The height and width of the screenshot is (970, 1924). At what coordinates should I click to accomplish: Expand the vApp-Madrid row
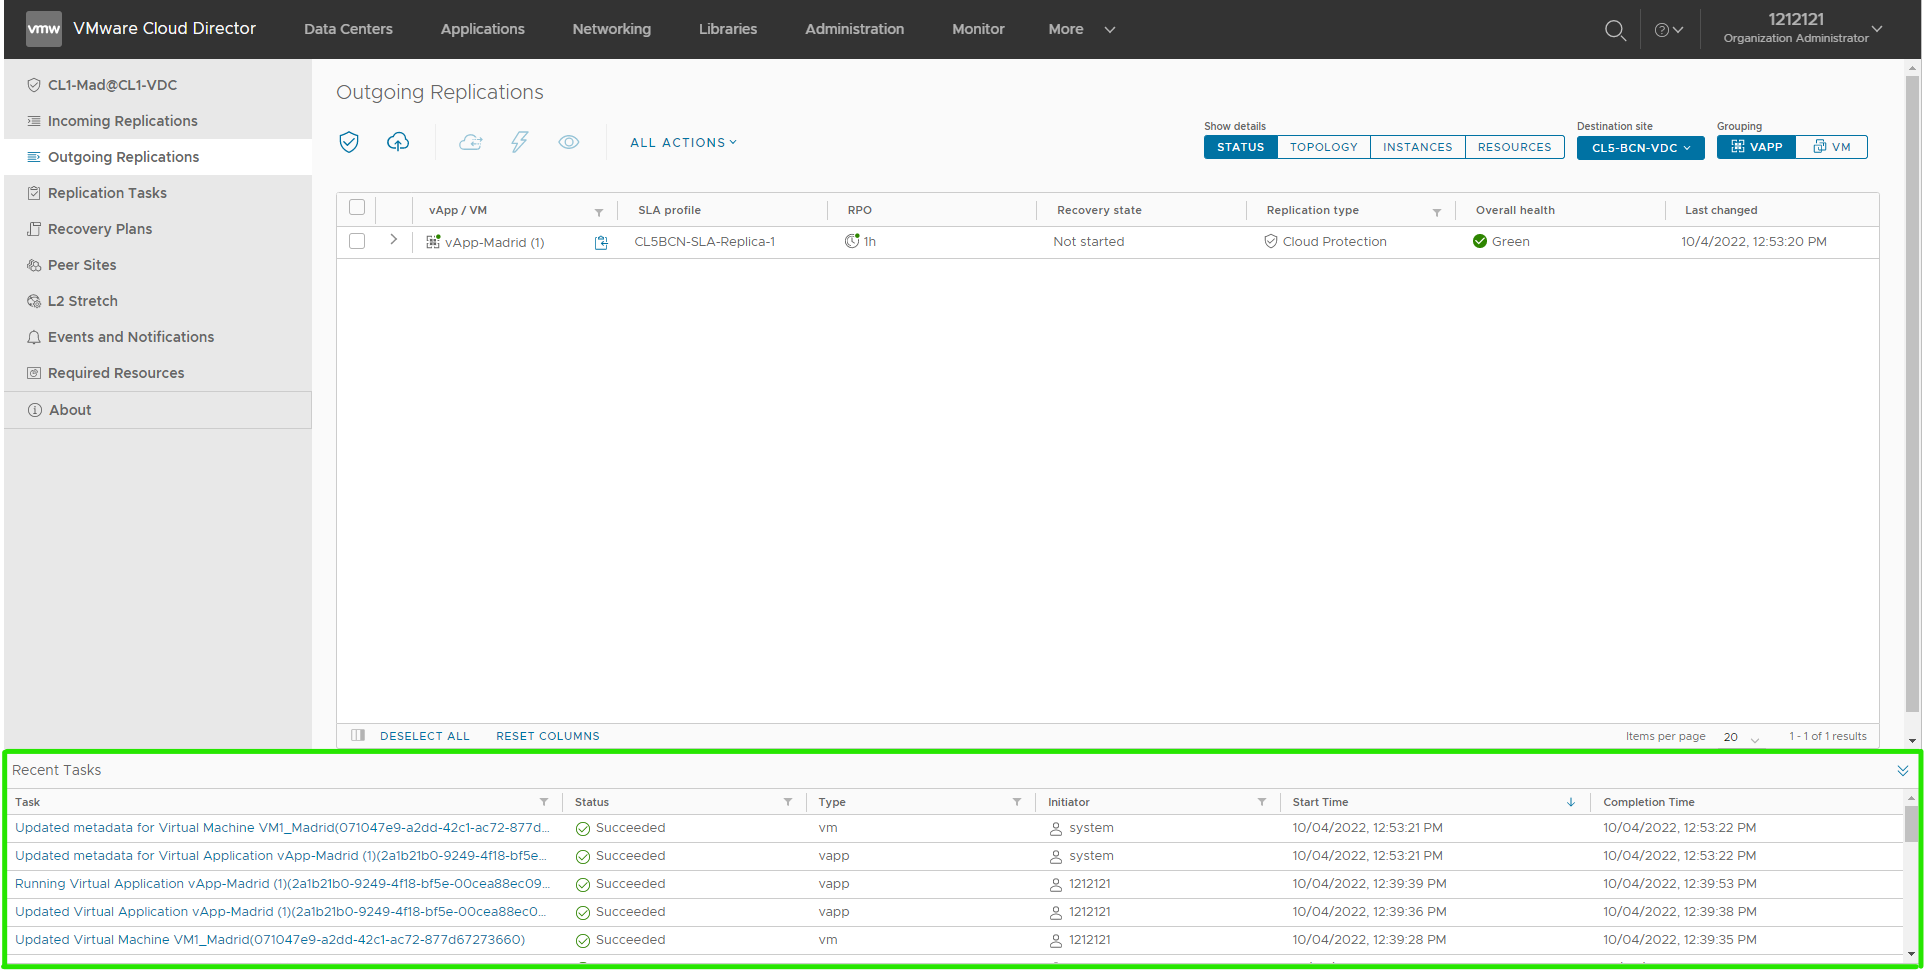coord(394,240)
